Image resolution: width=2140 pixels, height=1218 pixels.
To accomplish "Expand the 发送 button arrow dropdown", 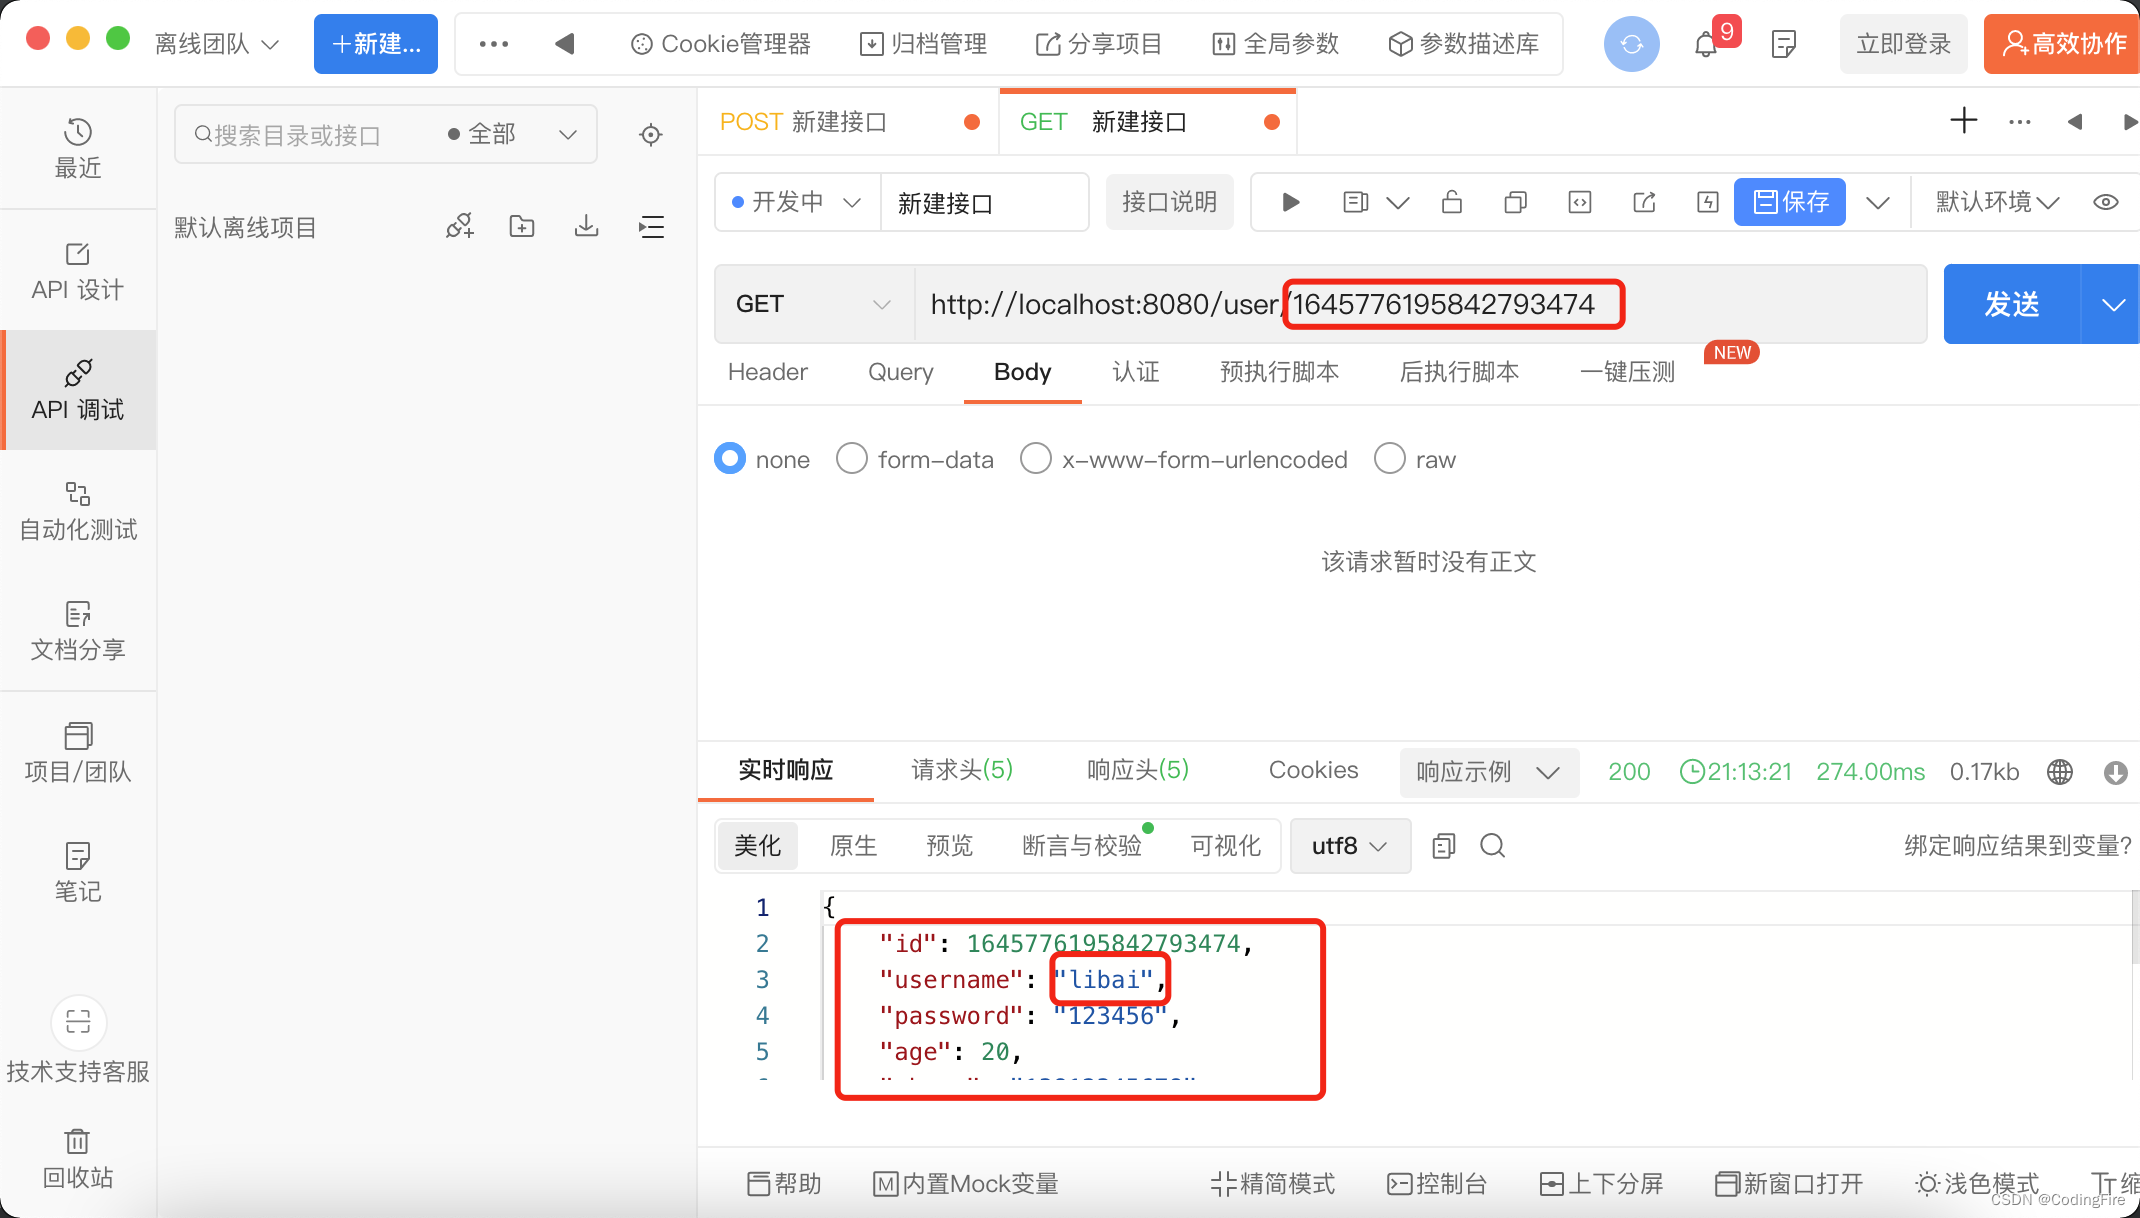I will coord(2112,304).
